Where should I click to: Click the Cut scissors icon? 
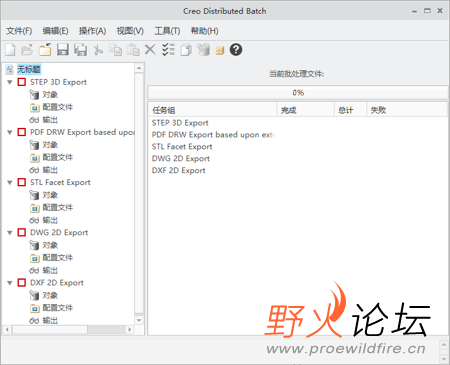98,50
